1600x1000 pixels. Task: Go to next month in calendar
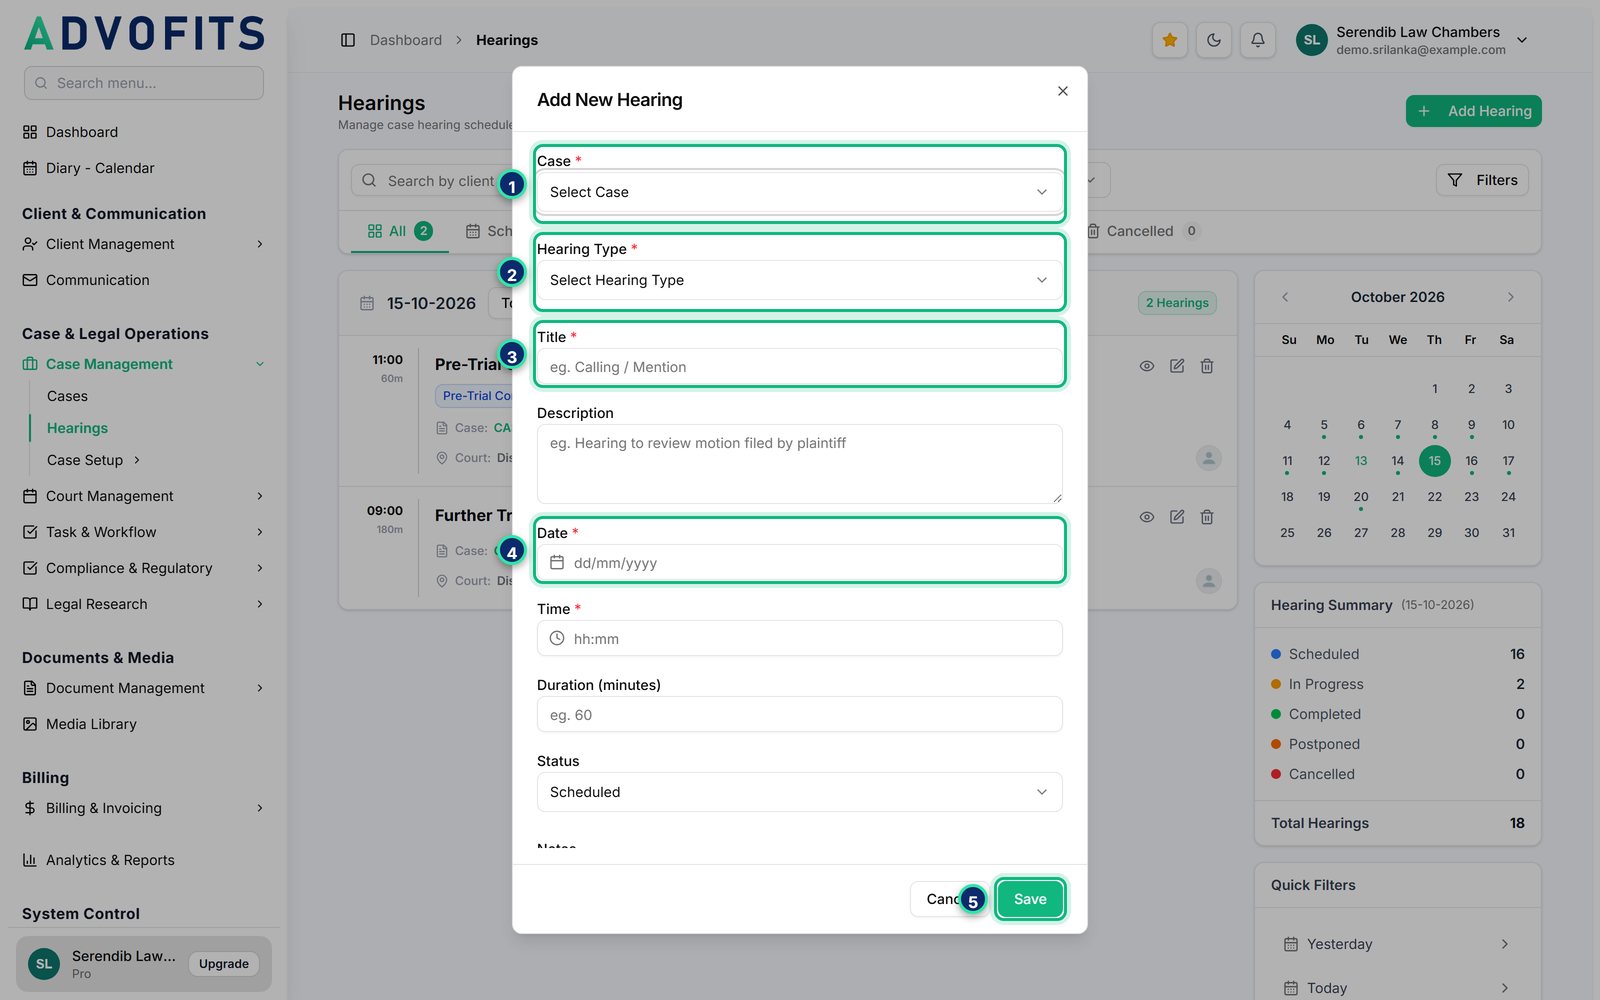1510,297
